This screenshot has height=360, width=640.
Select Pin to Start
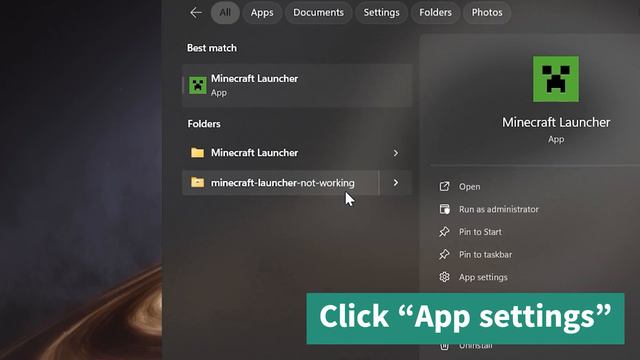[x=480, y=232]
